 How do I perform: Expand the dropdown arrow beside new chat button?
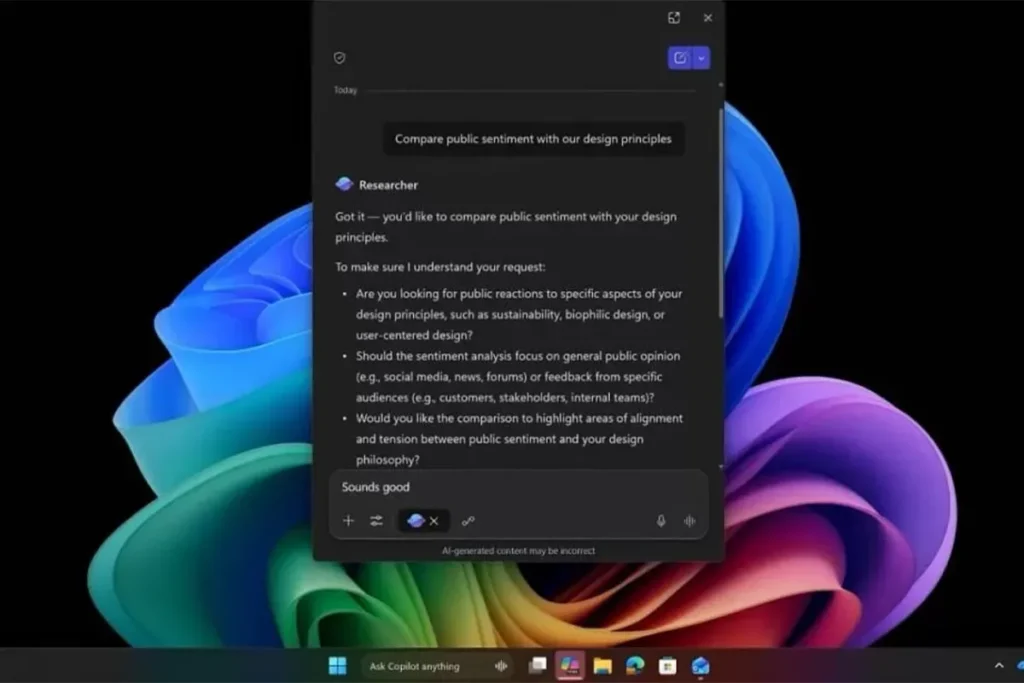click(x=701, y=58)
